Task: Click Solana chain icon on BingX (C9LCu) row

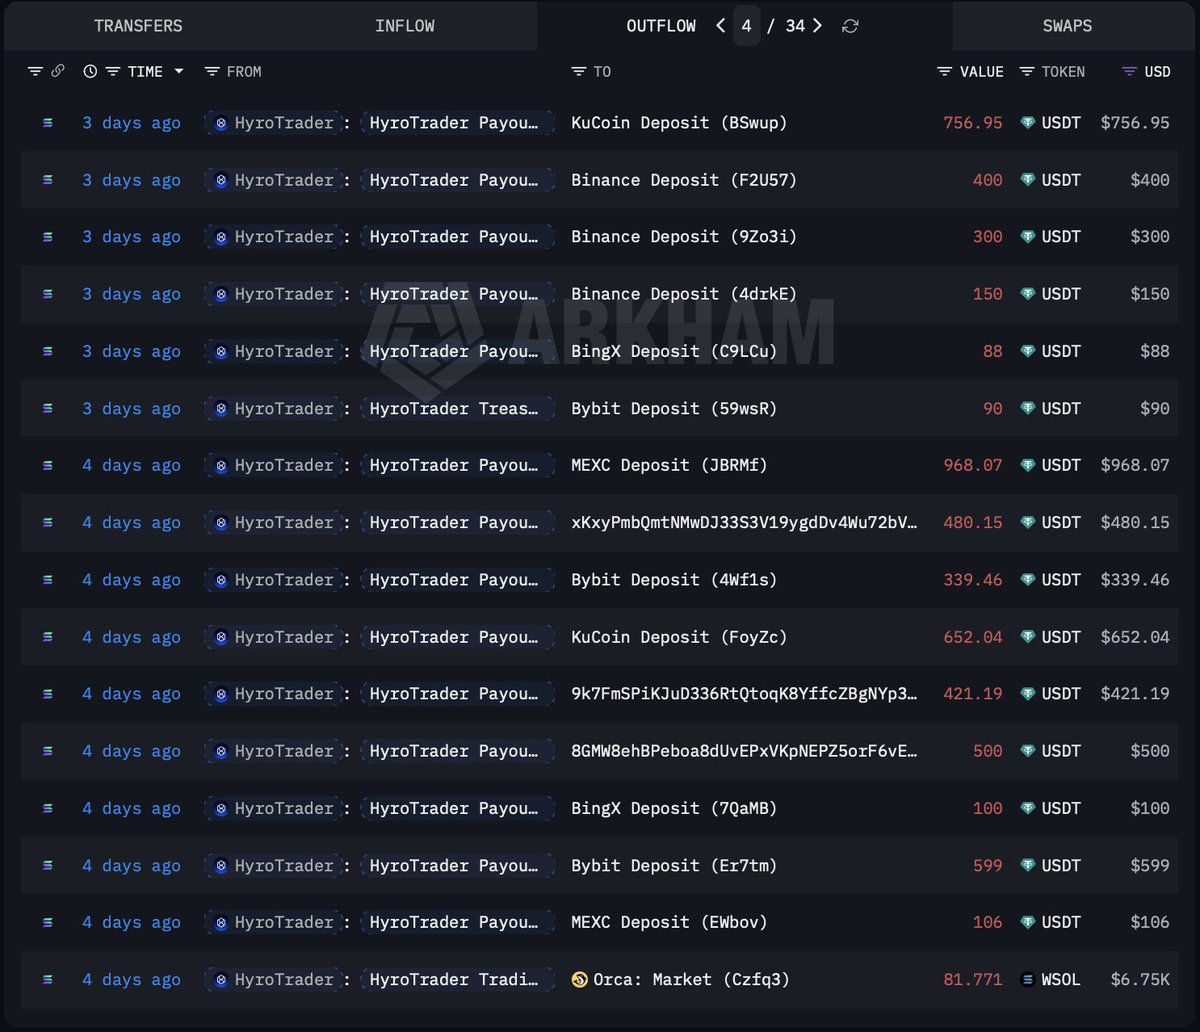Action: point(47,351)
